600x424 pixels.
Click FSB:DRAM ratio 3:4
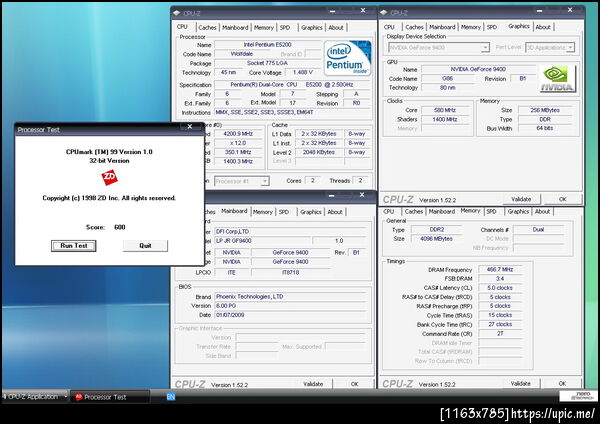(500, 279)
